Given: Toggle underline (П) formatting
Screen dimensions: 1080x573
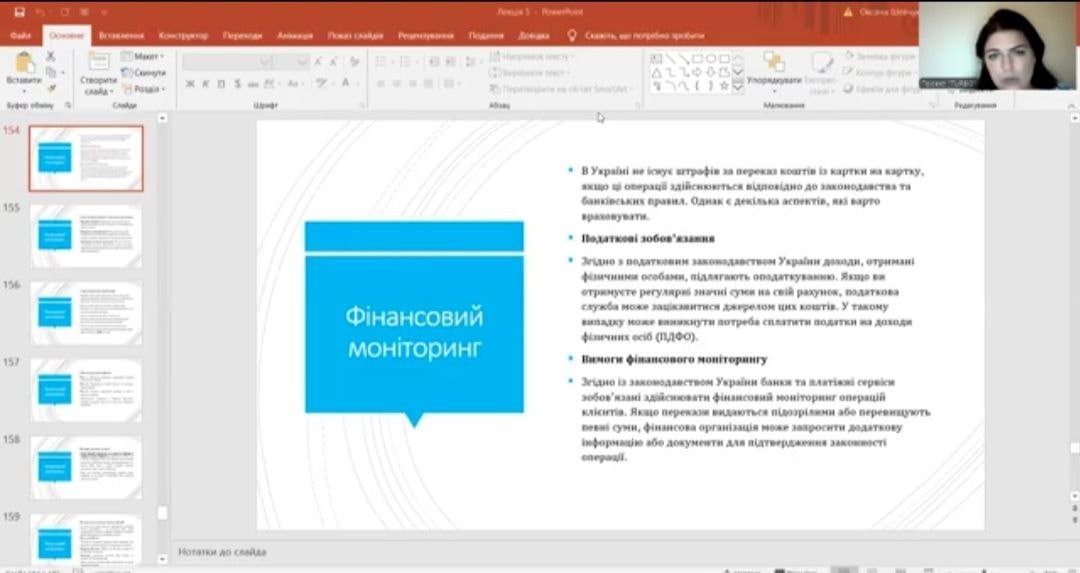Looking at the screenshot, I should 221,83.
